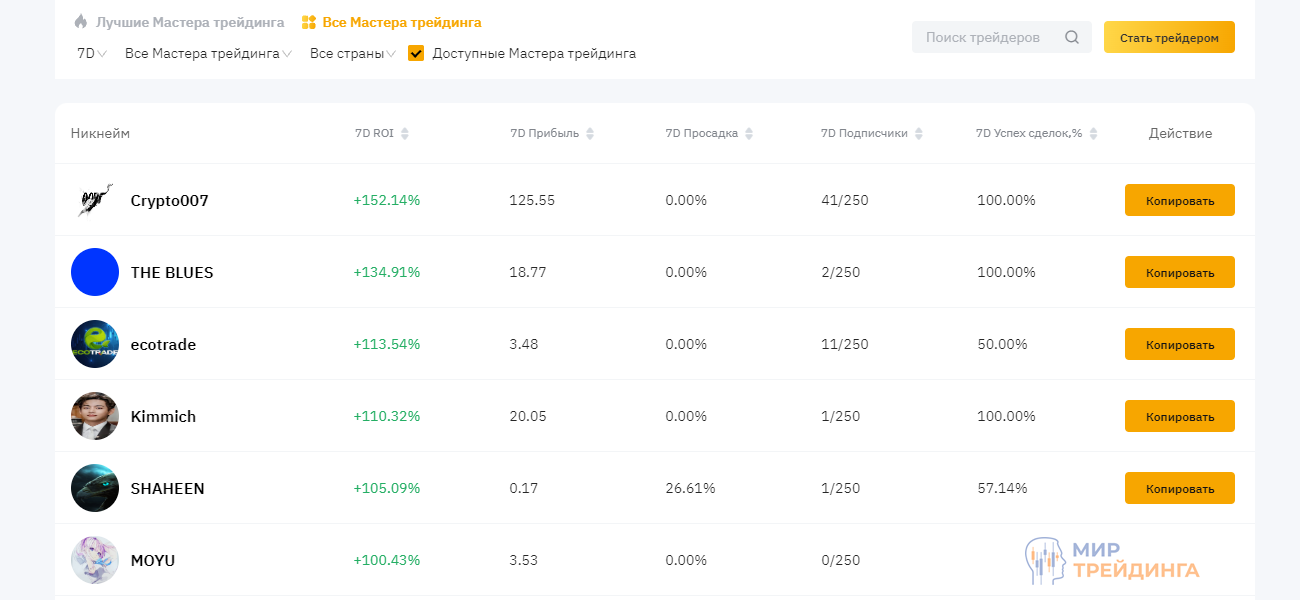Click Копировать for Kimmich
Viewport: 1300px width, 600px height.
(1179, 416)
